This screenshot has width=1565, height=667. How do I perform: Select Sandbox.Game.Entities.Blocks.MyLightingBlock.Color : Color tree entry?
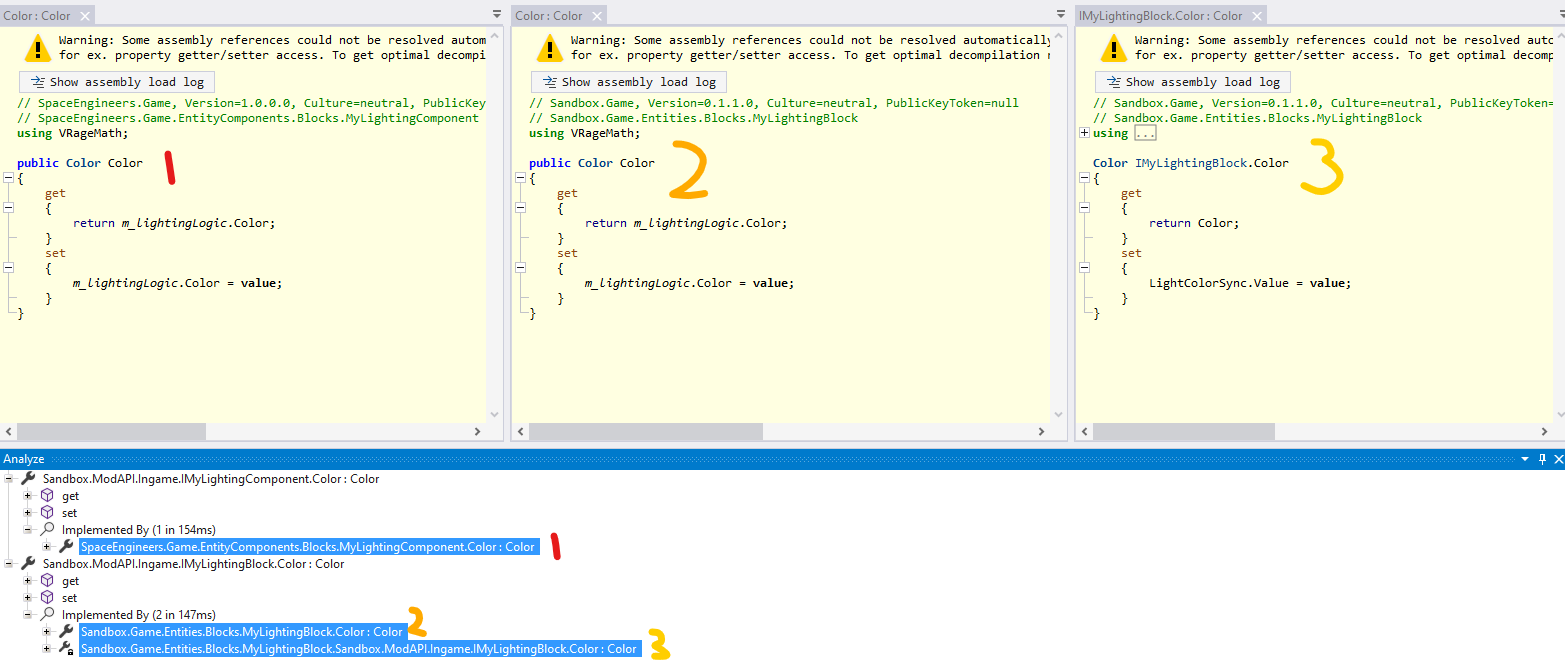click(x=241, y=632)
